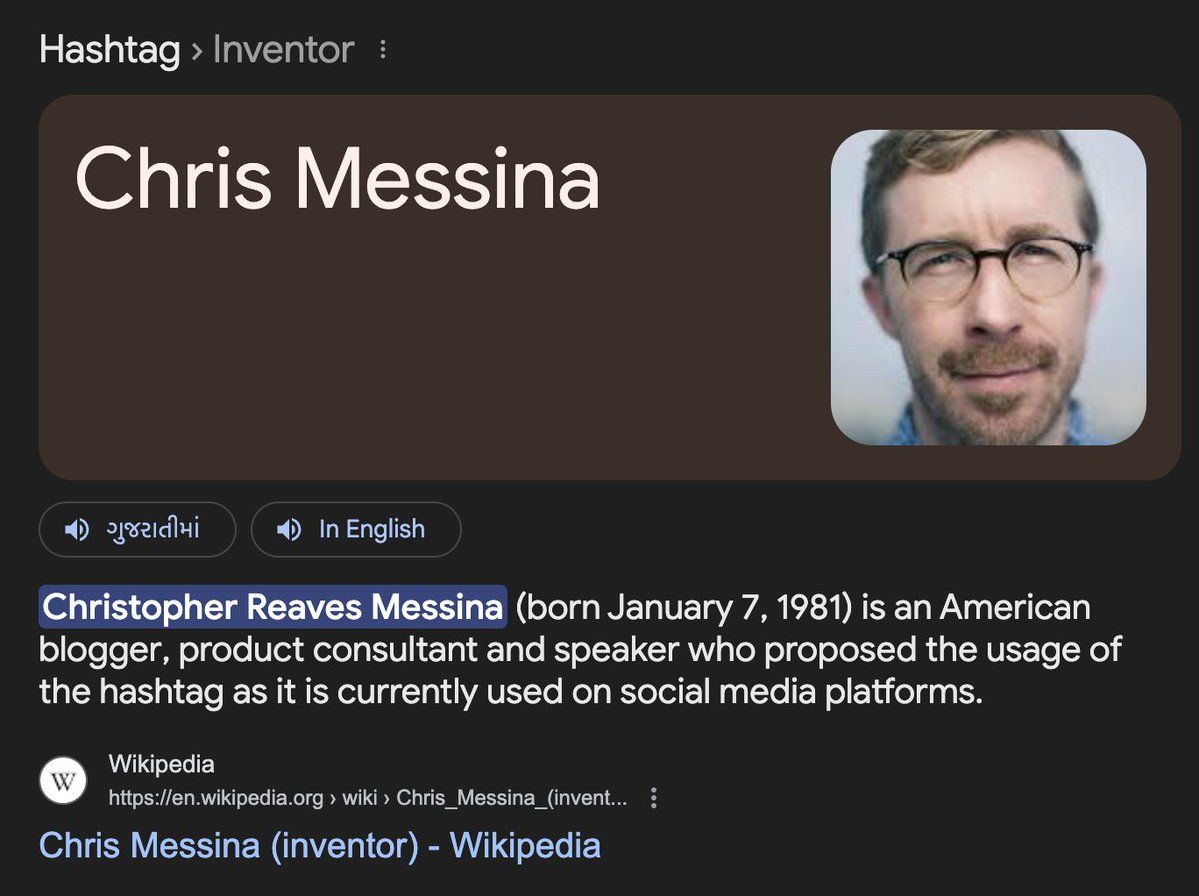
Task: Open the Chris Messina (inventor) Wikipedia link
Action: [x=320, y=846]
